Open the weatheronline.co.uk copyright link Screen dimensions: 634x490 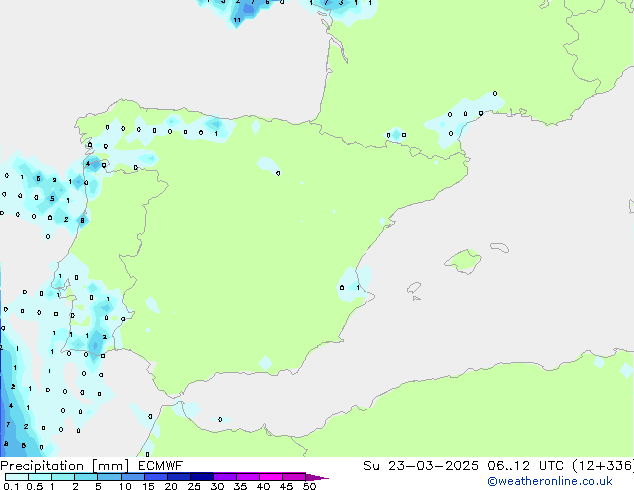tap(549, 481)
